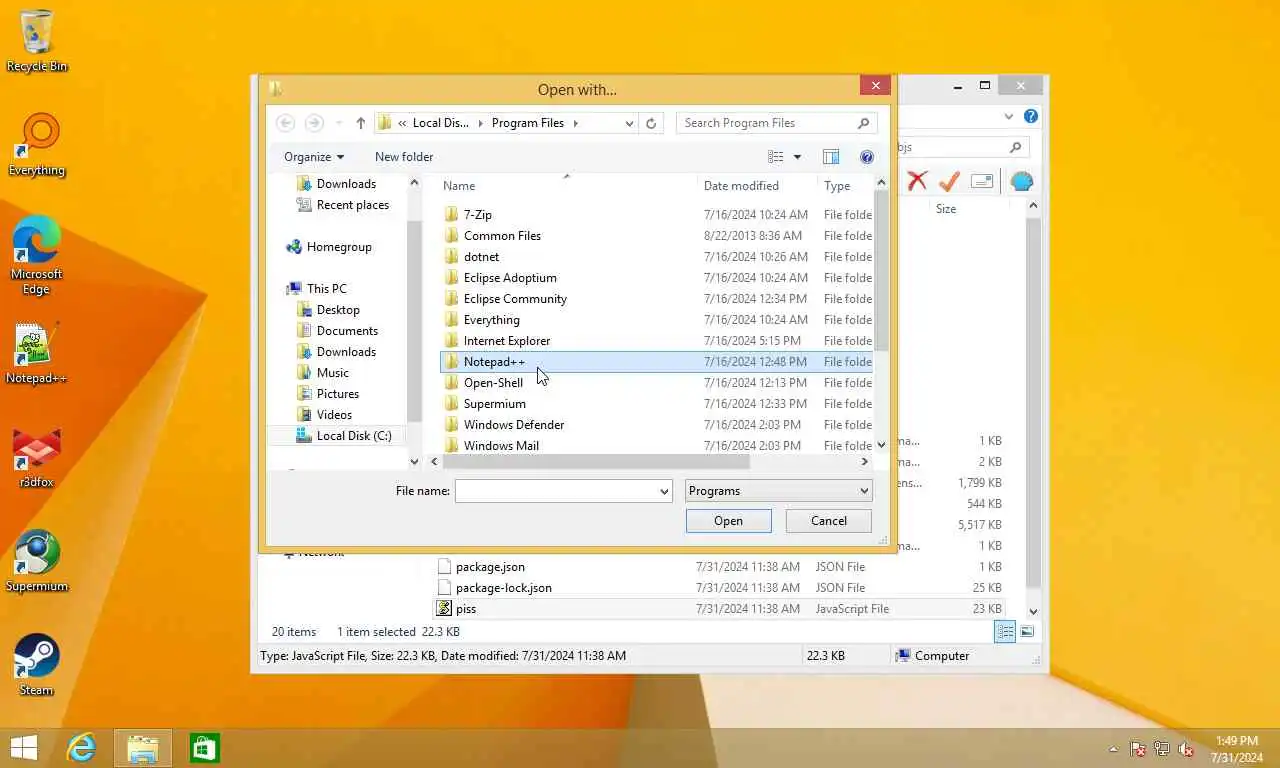Click the volume muted tray icon
Viewport: 1280px width, 768px height.
(1187, 749)
